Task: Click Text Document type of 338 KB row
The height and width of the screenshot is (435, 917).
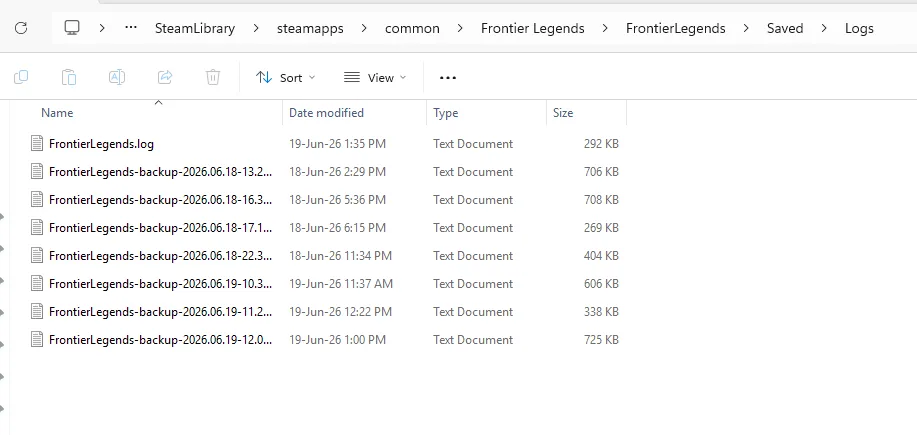Action: [473, 312]
